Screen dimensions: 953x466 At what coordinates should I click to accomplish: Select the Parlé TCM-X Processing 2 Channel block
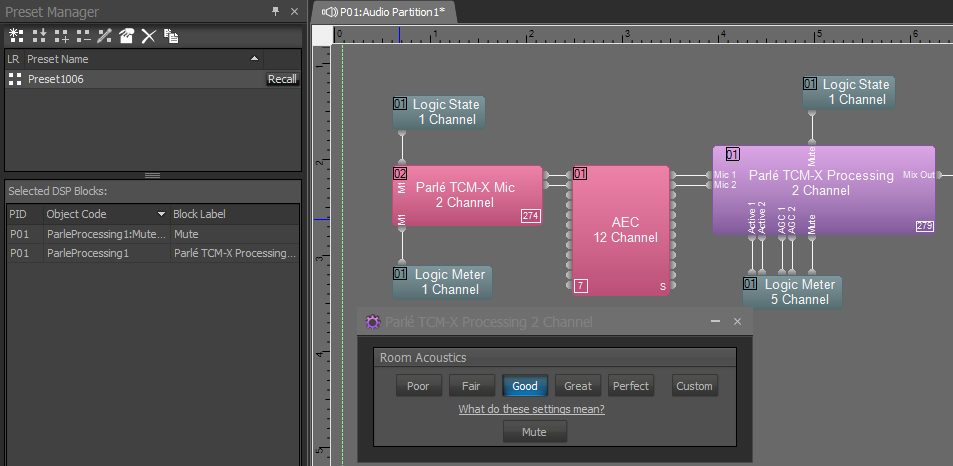tap(824, 190)
